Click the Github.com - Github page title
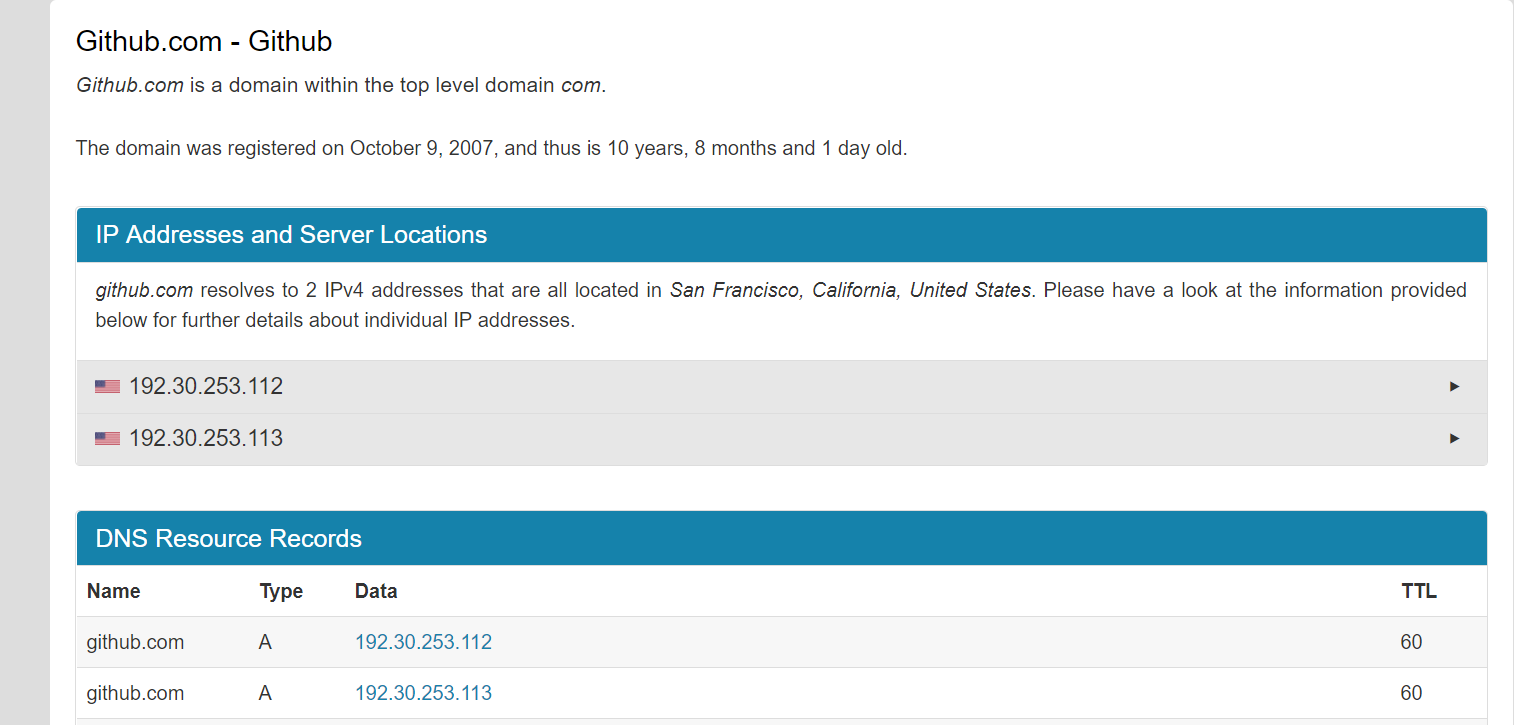Image resolution: width=1514 pixels, height=725 pixels. tap(204, 42)
